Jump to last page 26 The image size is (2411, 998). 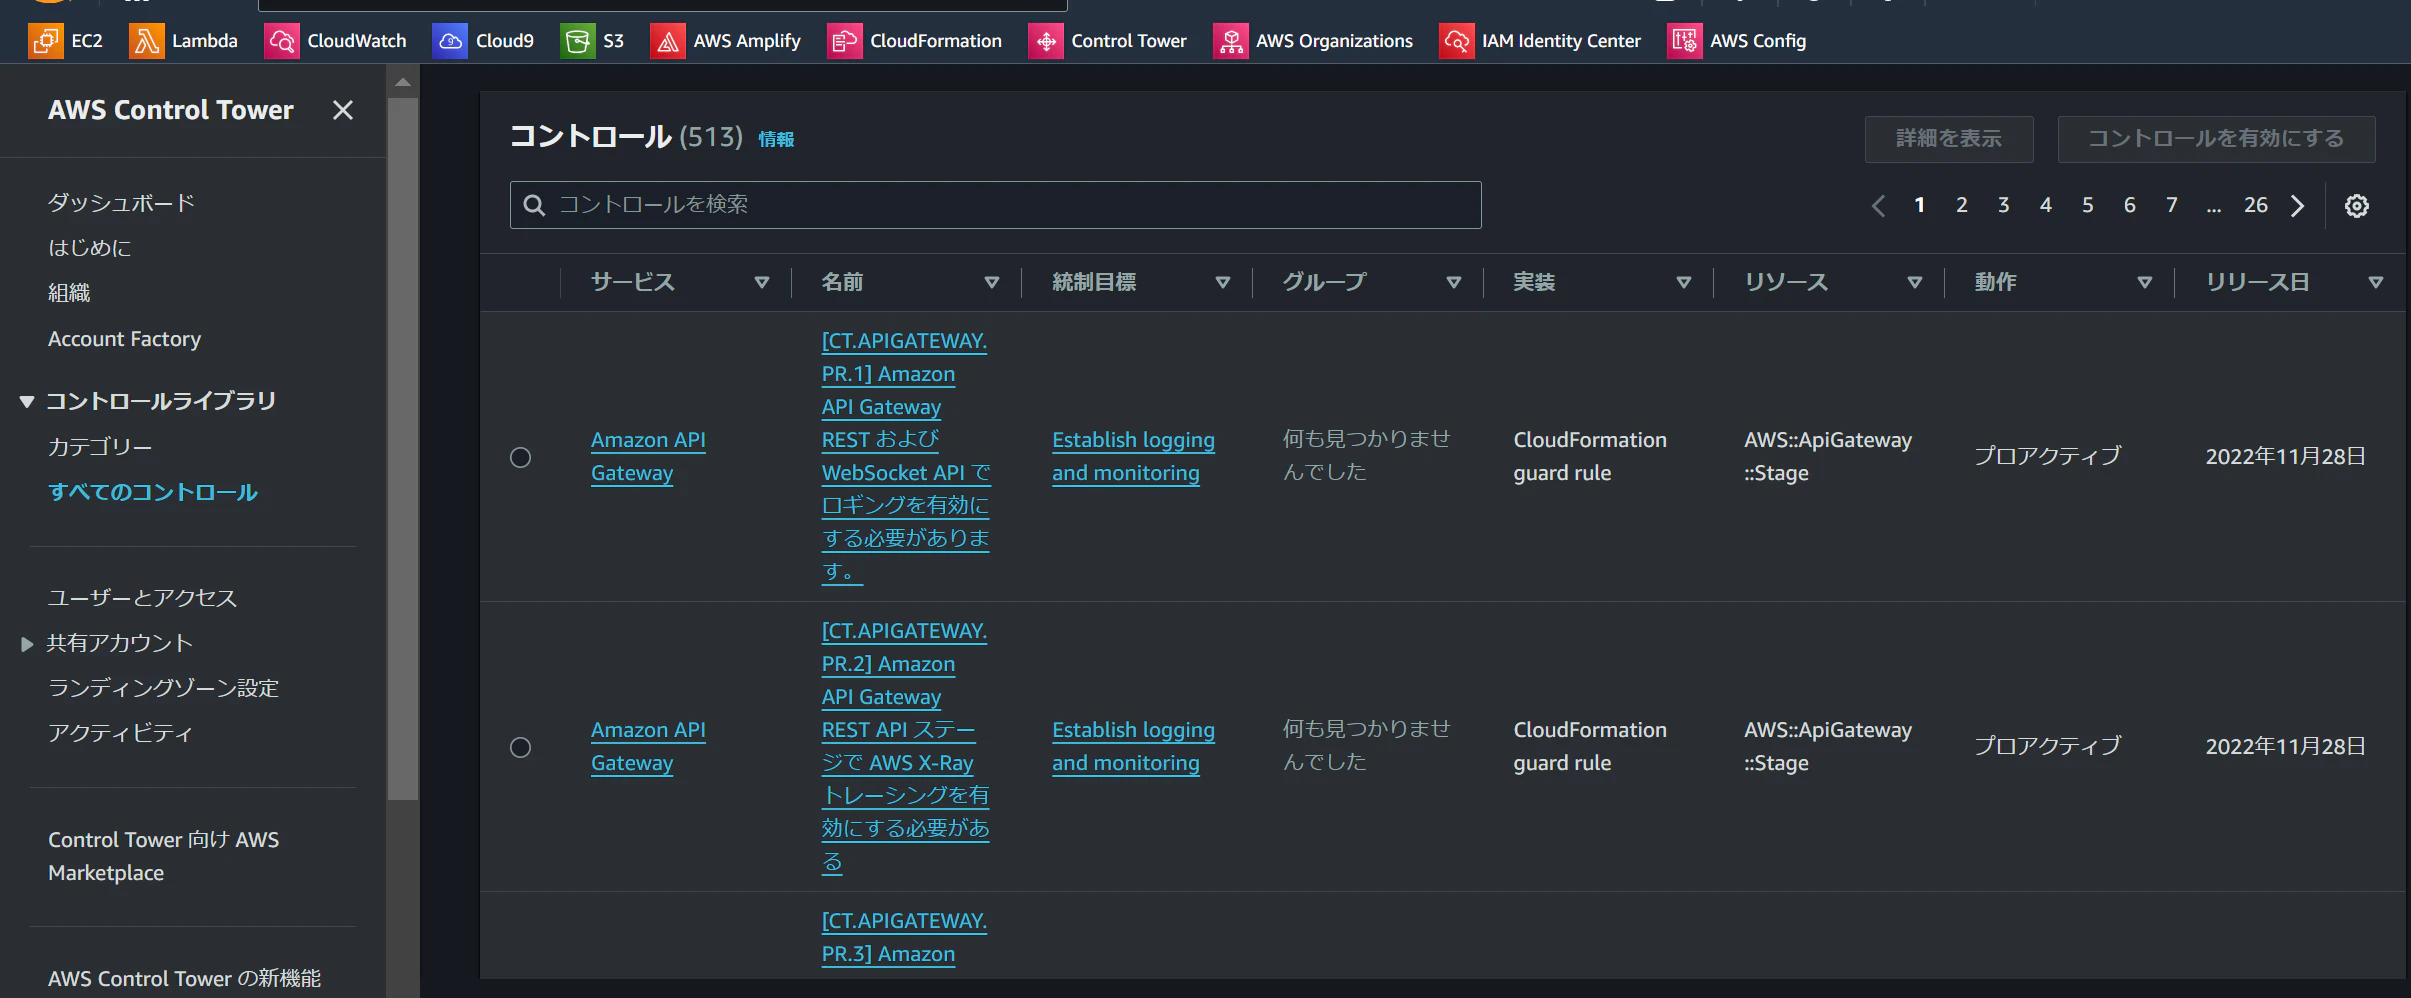tap(2256, 205)
